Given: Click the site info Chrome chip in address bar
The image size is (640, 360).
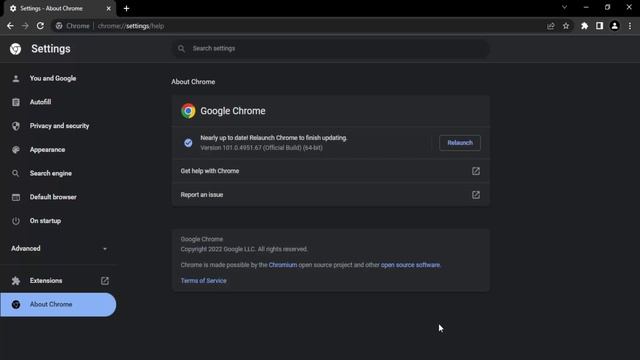Looking at the screenshot, I should 72,26.
